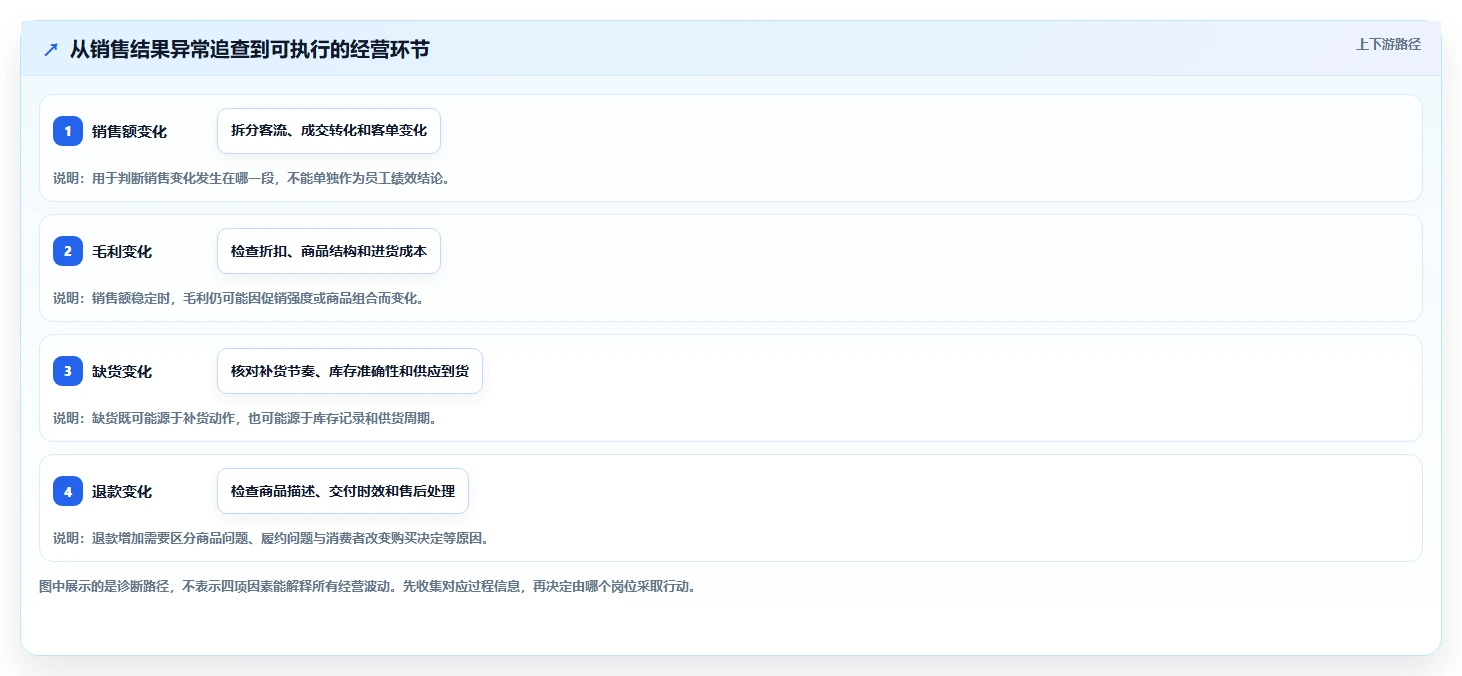Click the 退款变化 row label
The width and height of the screenshot is (1462, 676).
click(x=122, y=491)
